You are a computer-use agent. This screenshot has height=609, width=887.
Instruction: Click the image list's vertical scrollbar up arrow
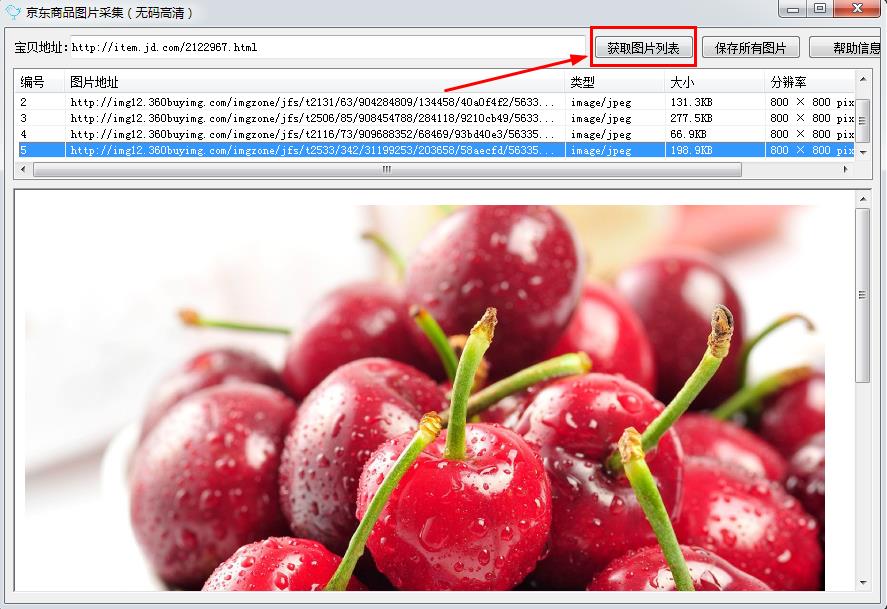(863, 85)
